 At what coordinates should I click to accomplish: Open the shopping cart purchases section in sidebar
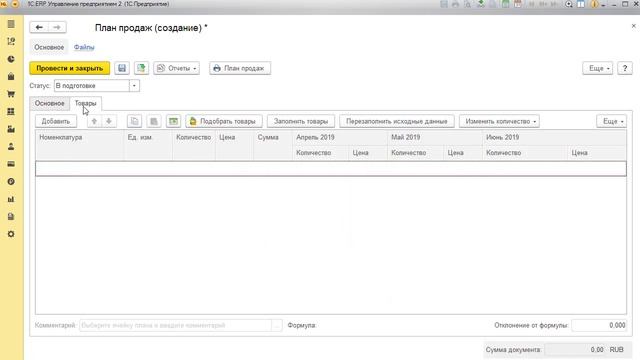[11, 94]
